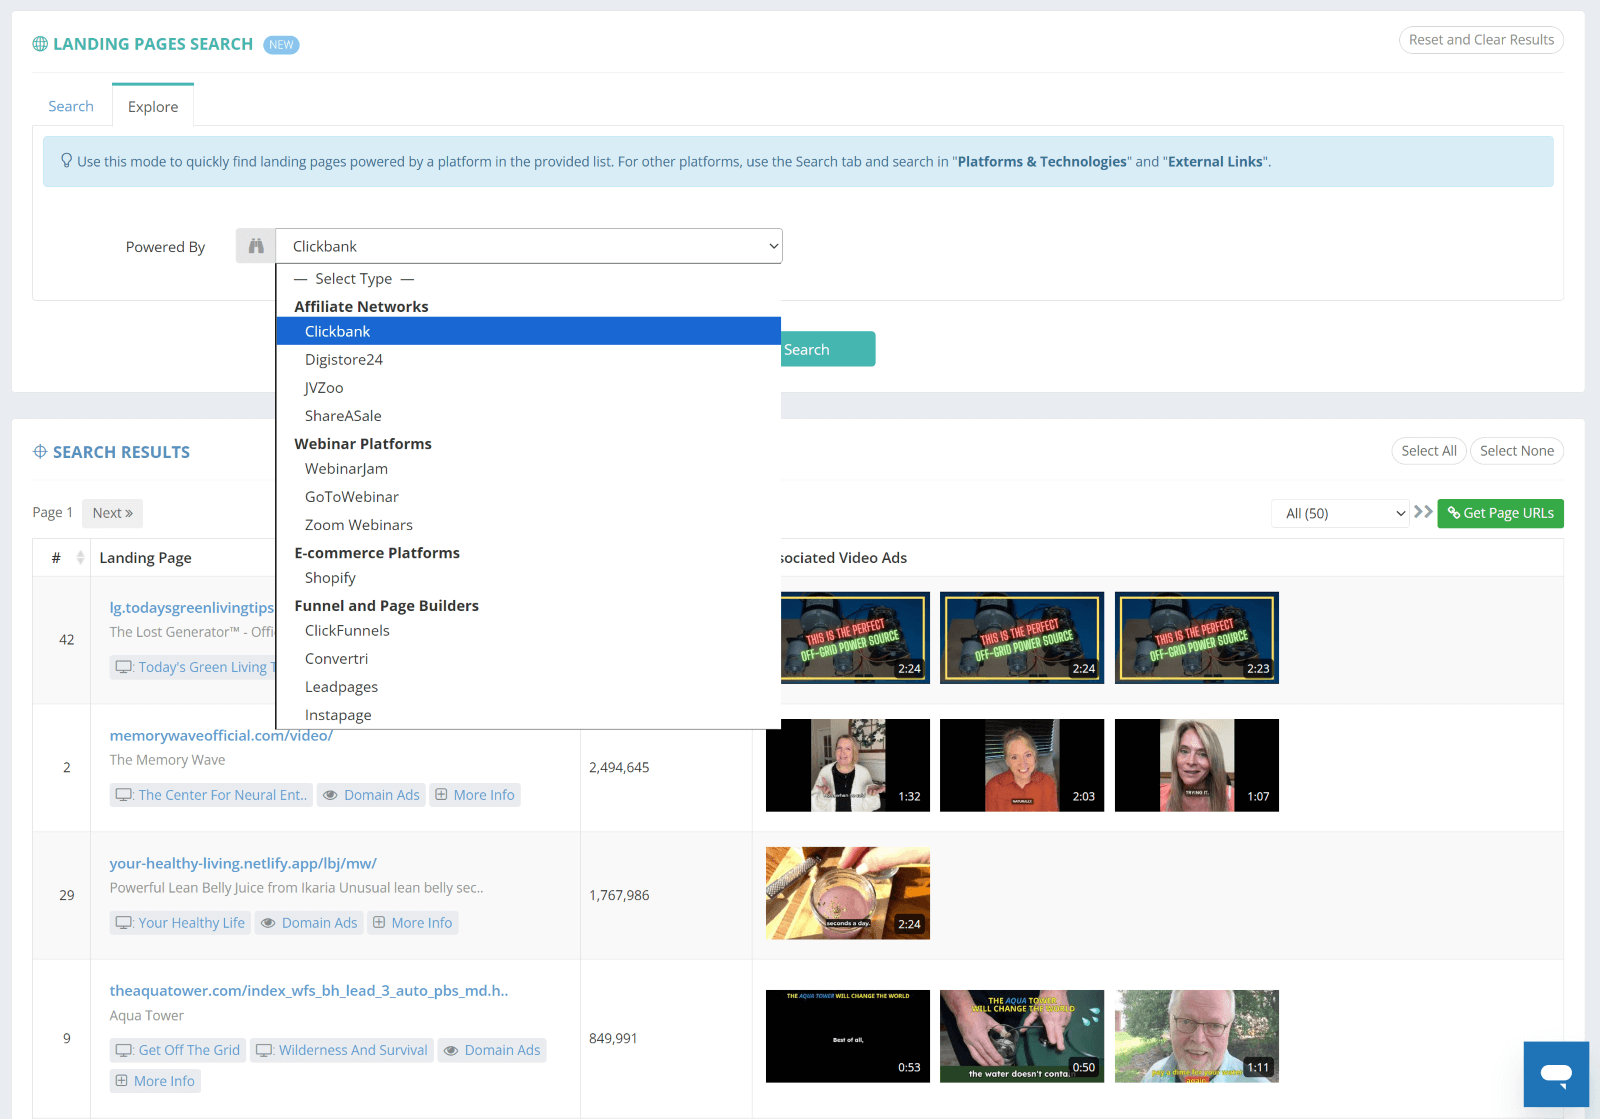Click More Info for The Memory Wave
Viewport: 1600px width, 1119px height.
pos(475,795)
